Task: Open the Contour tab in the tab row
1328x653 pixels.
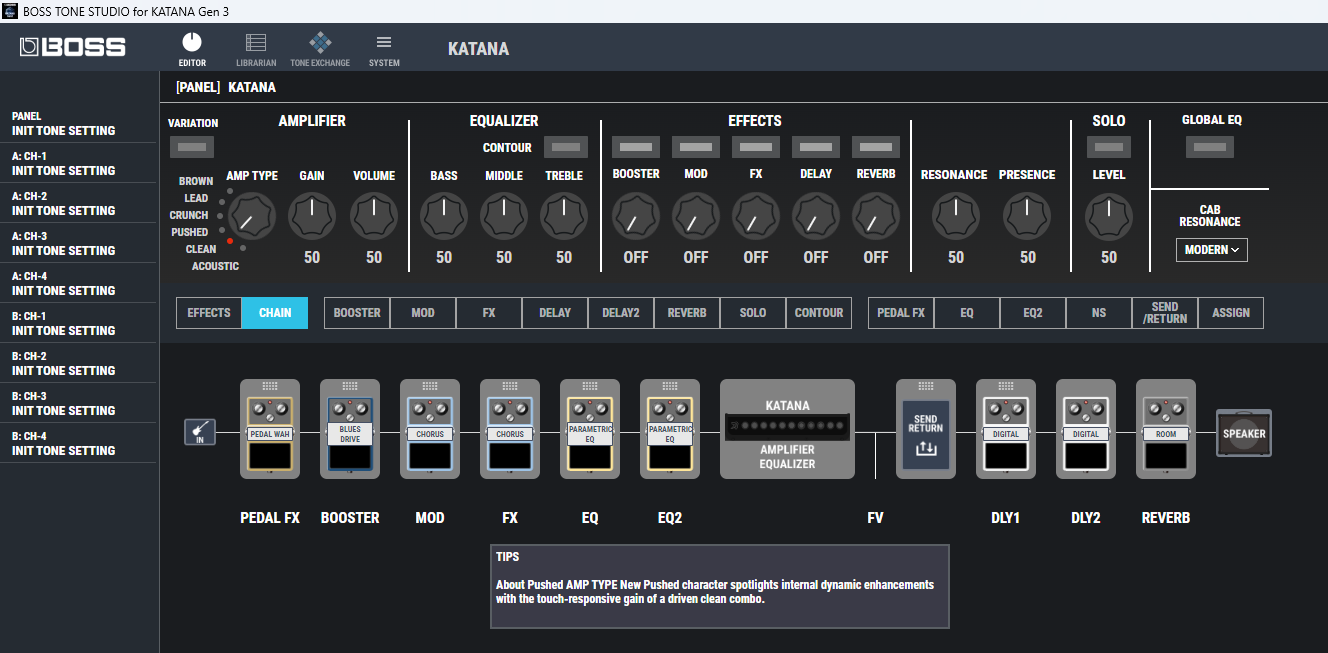Action: [x=819, y=313]
